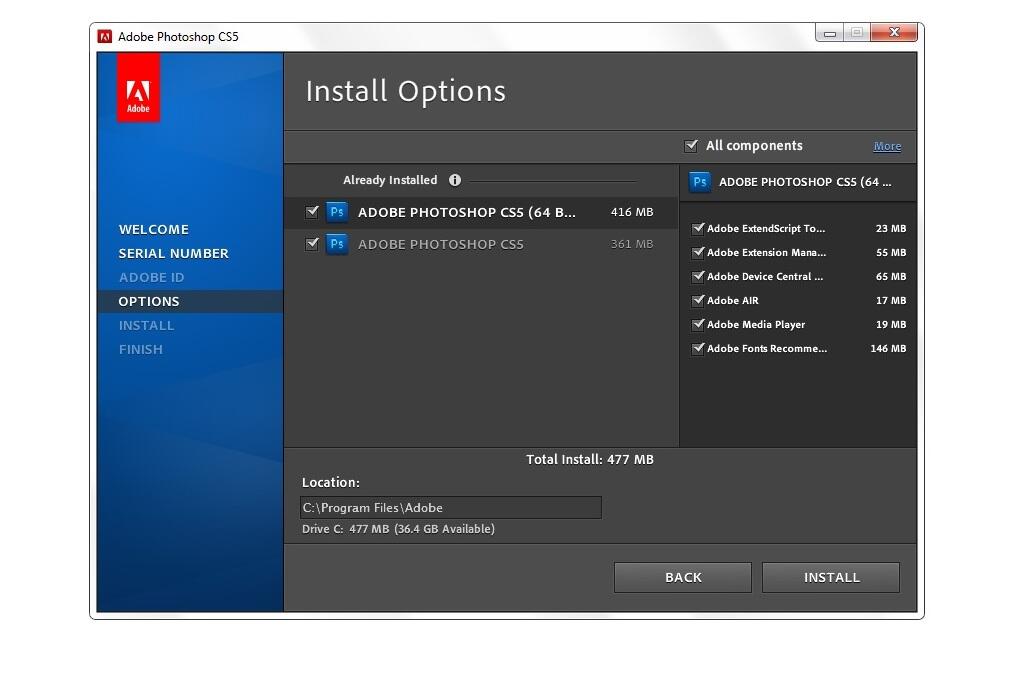Select the ADOBE PHOTOSHOP CS5 (64 B...) product name
Viewport: 1031px width, 697px height.
(x=467, y=212)
